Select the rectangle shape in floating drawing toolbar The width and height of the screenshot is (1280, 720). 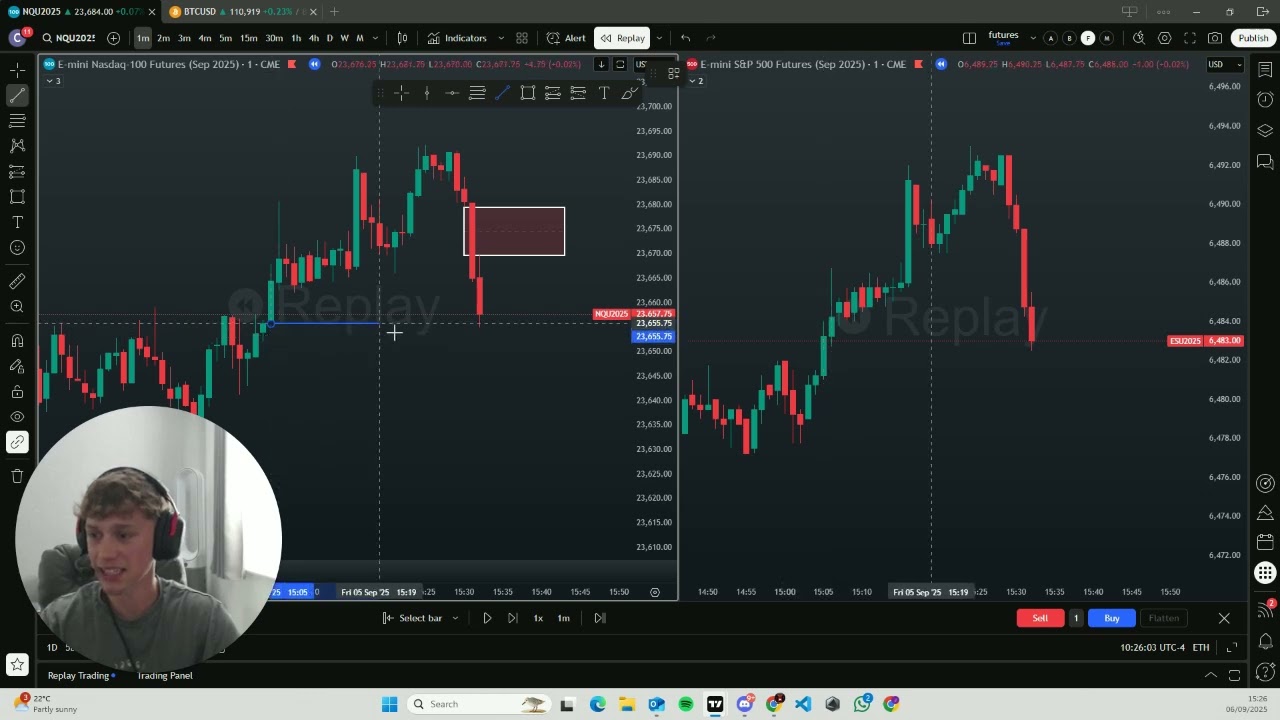pos(527,93)
